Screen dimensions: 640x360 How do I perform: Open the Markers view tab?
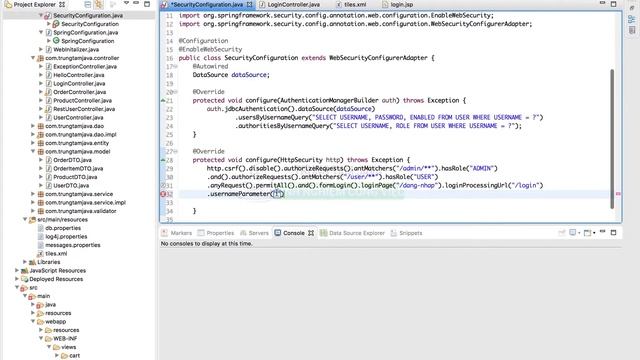pyautogui.click(x=176, y=233)
